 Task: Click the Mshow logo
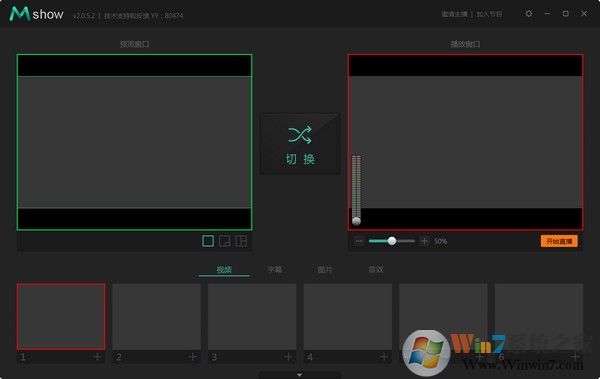point(37,14)
